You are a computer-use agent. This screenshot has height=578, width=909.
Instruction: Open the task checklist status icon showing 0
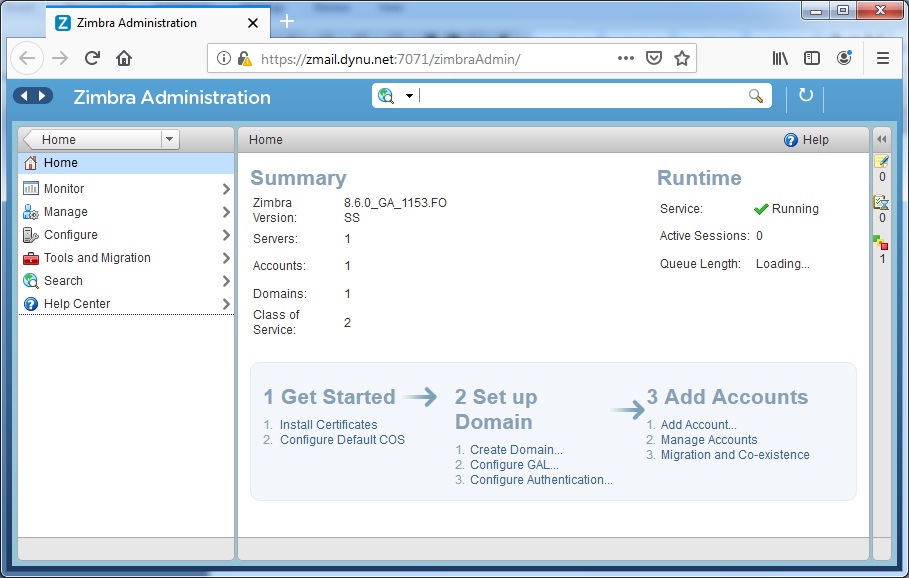point(882,202)
